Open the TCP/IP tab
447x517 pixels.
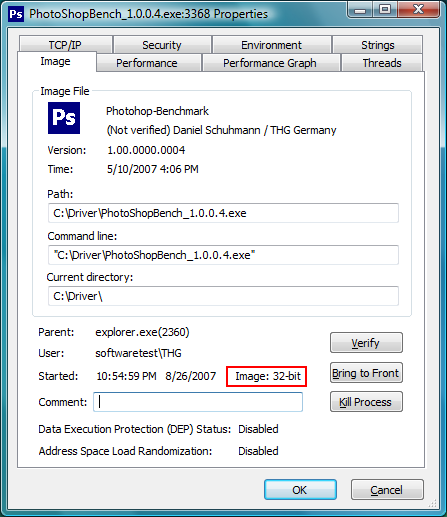[x=65, y=45]
